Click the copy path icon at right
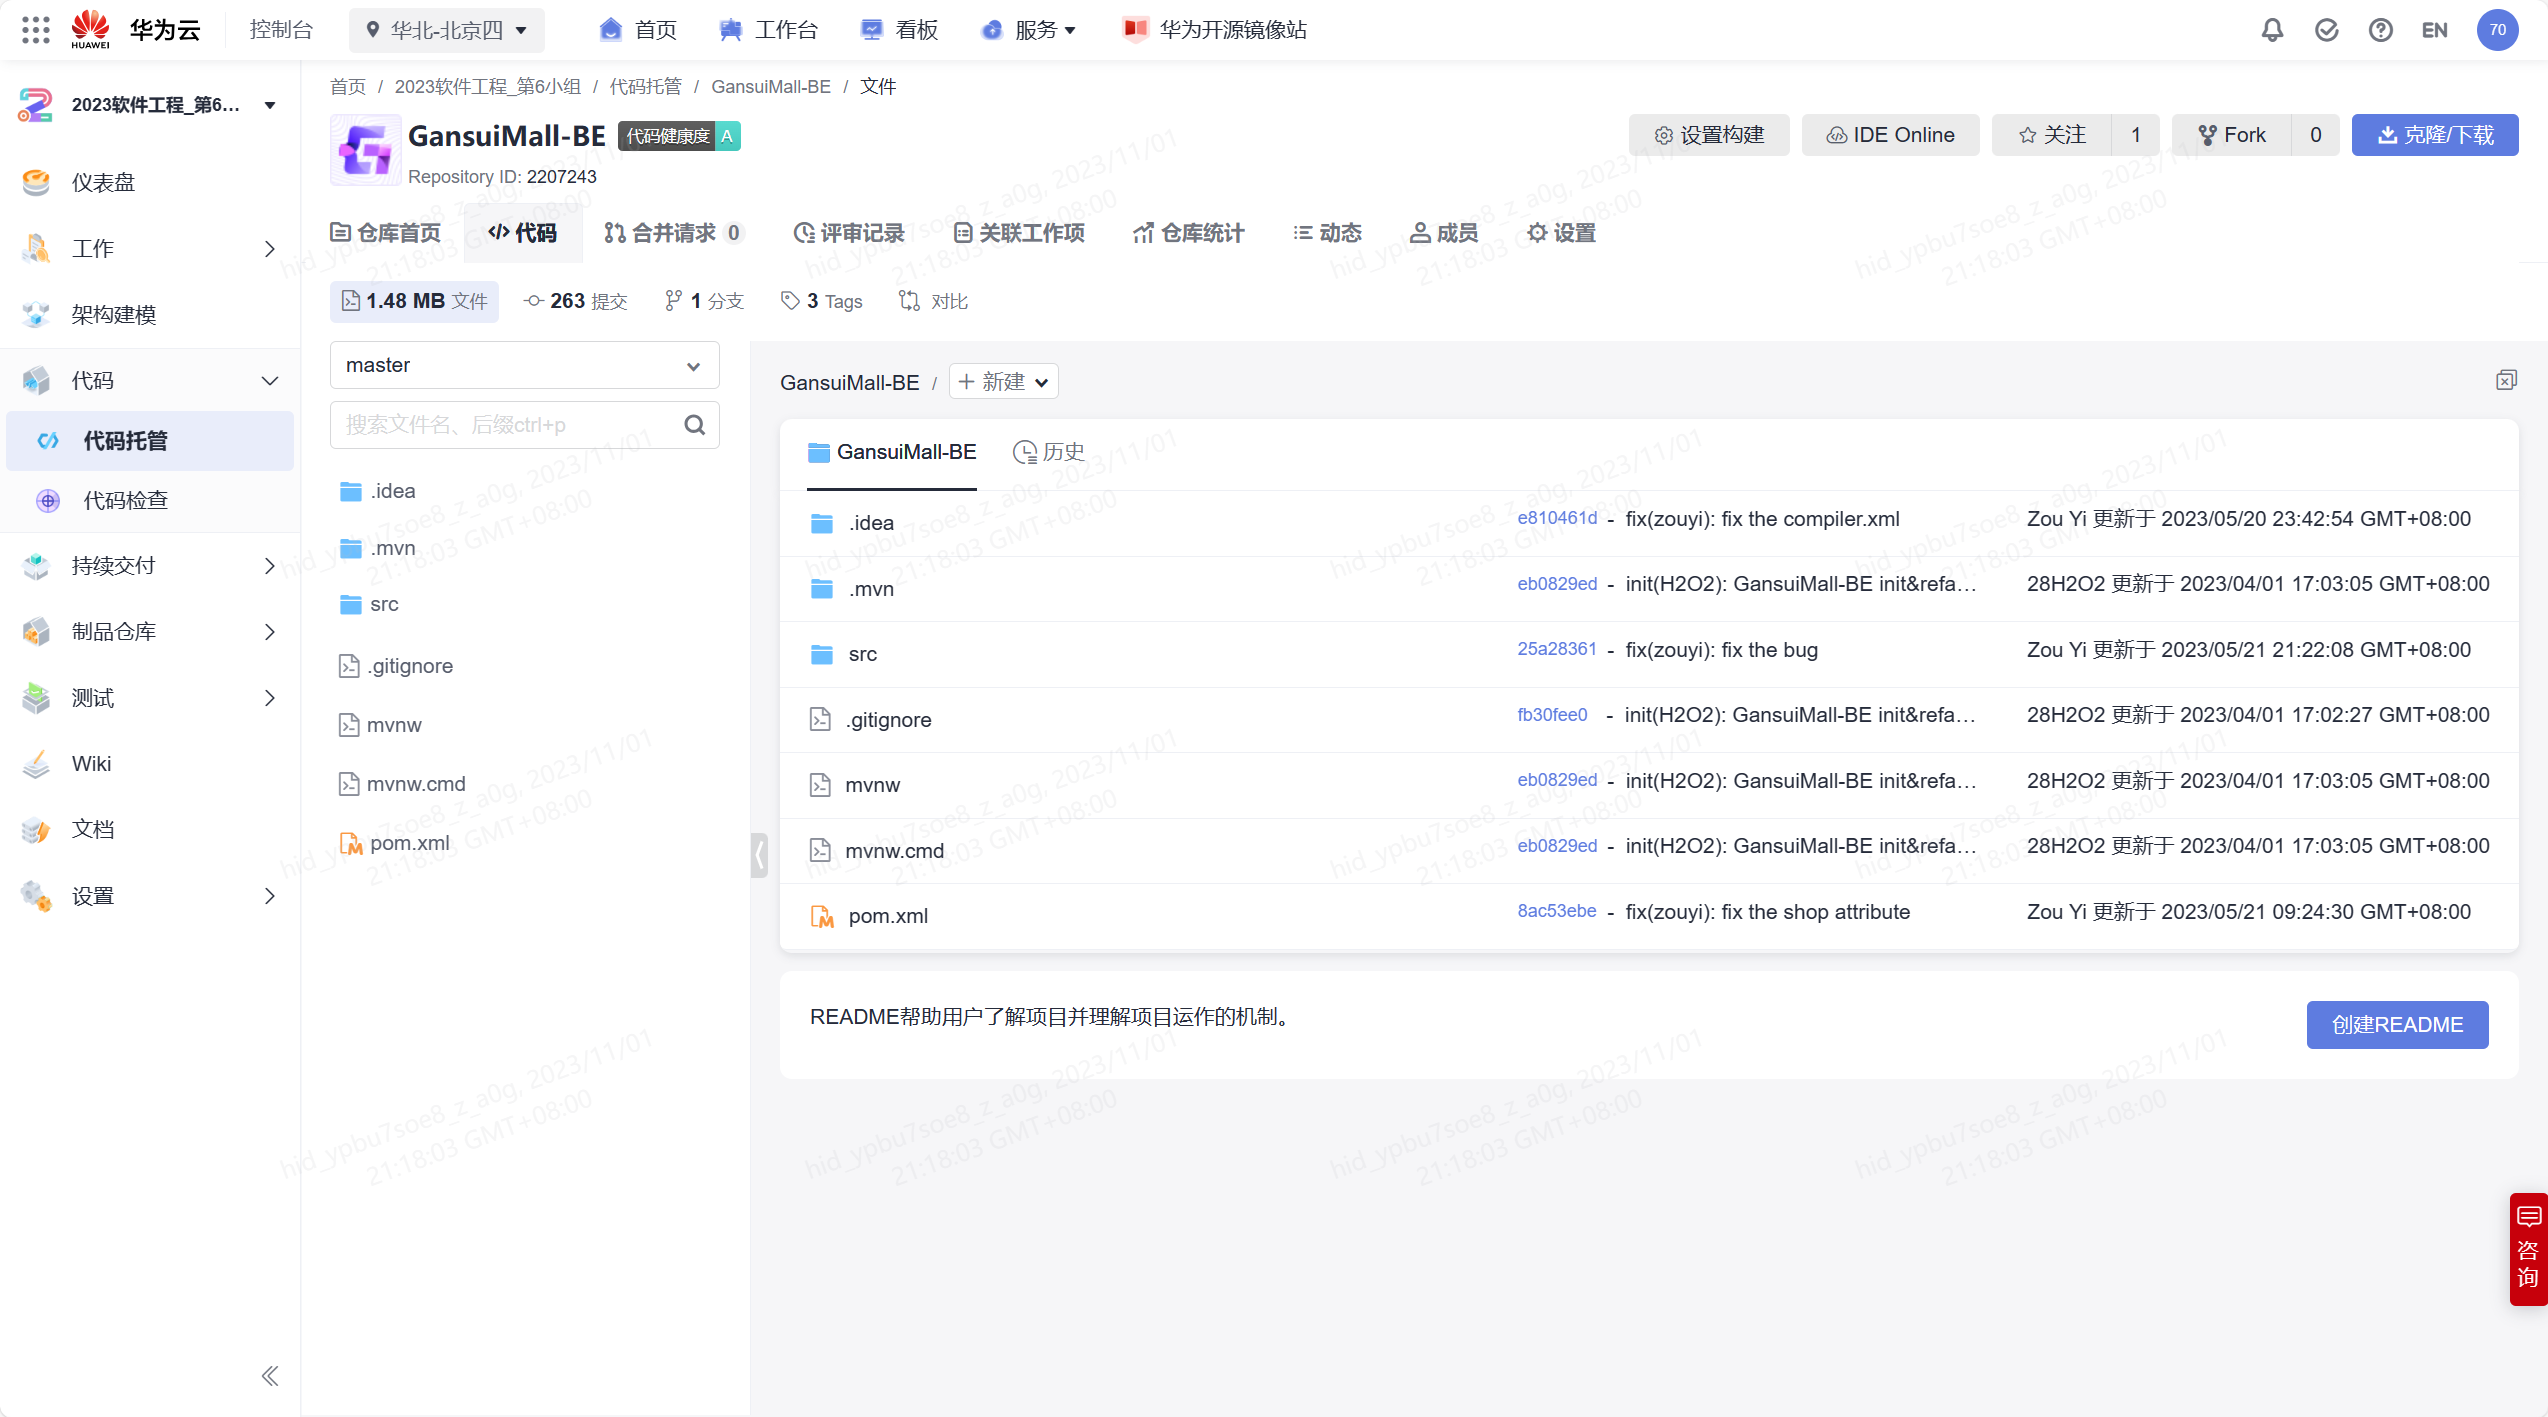 pos(2506,380)
